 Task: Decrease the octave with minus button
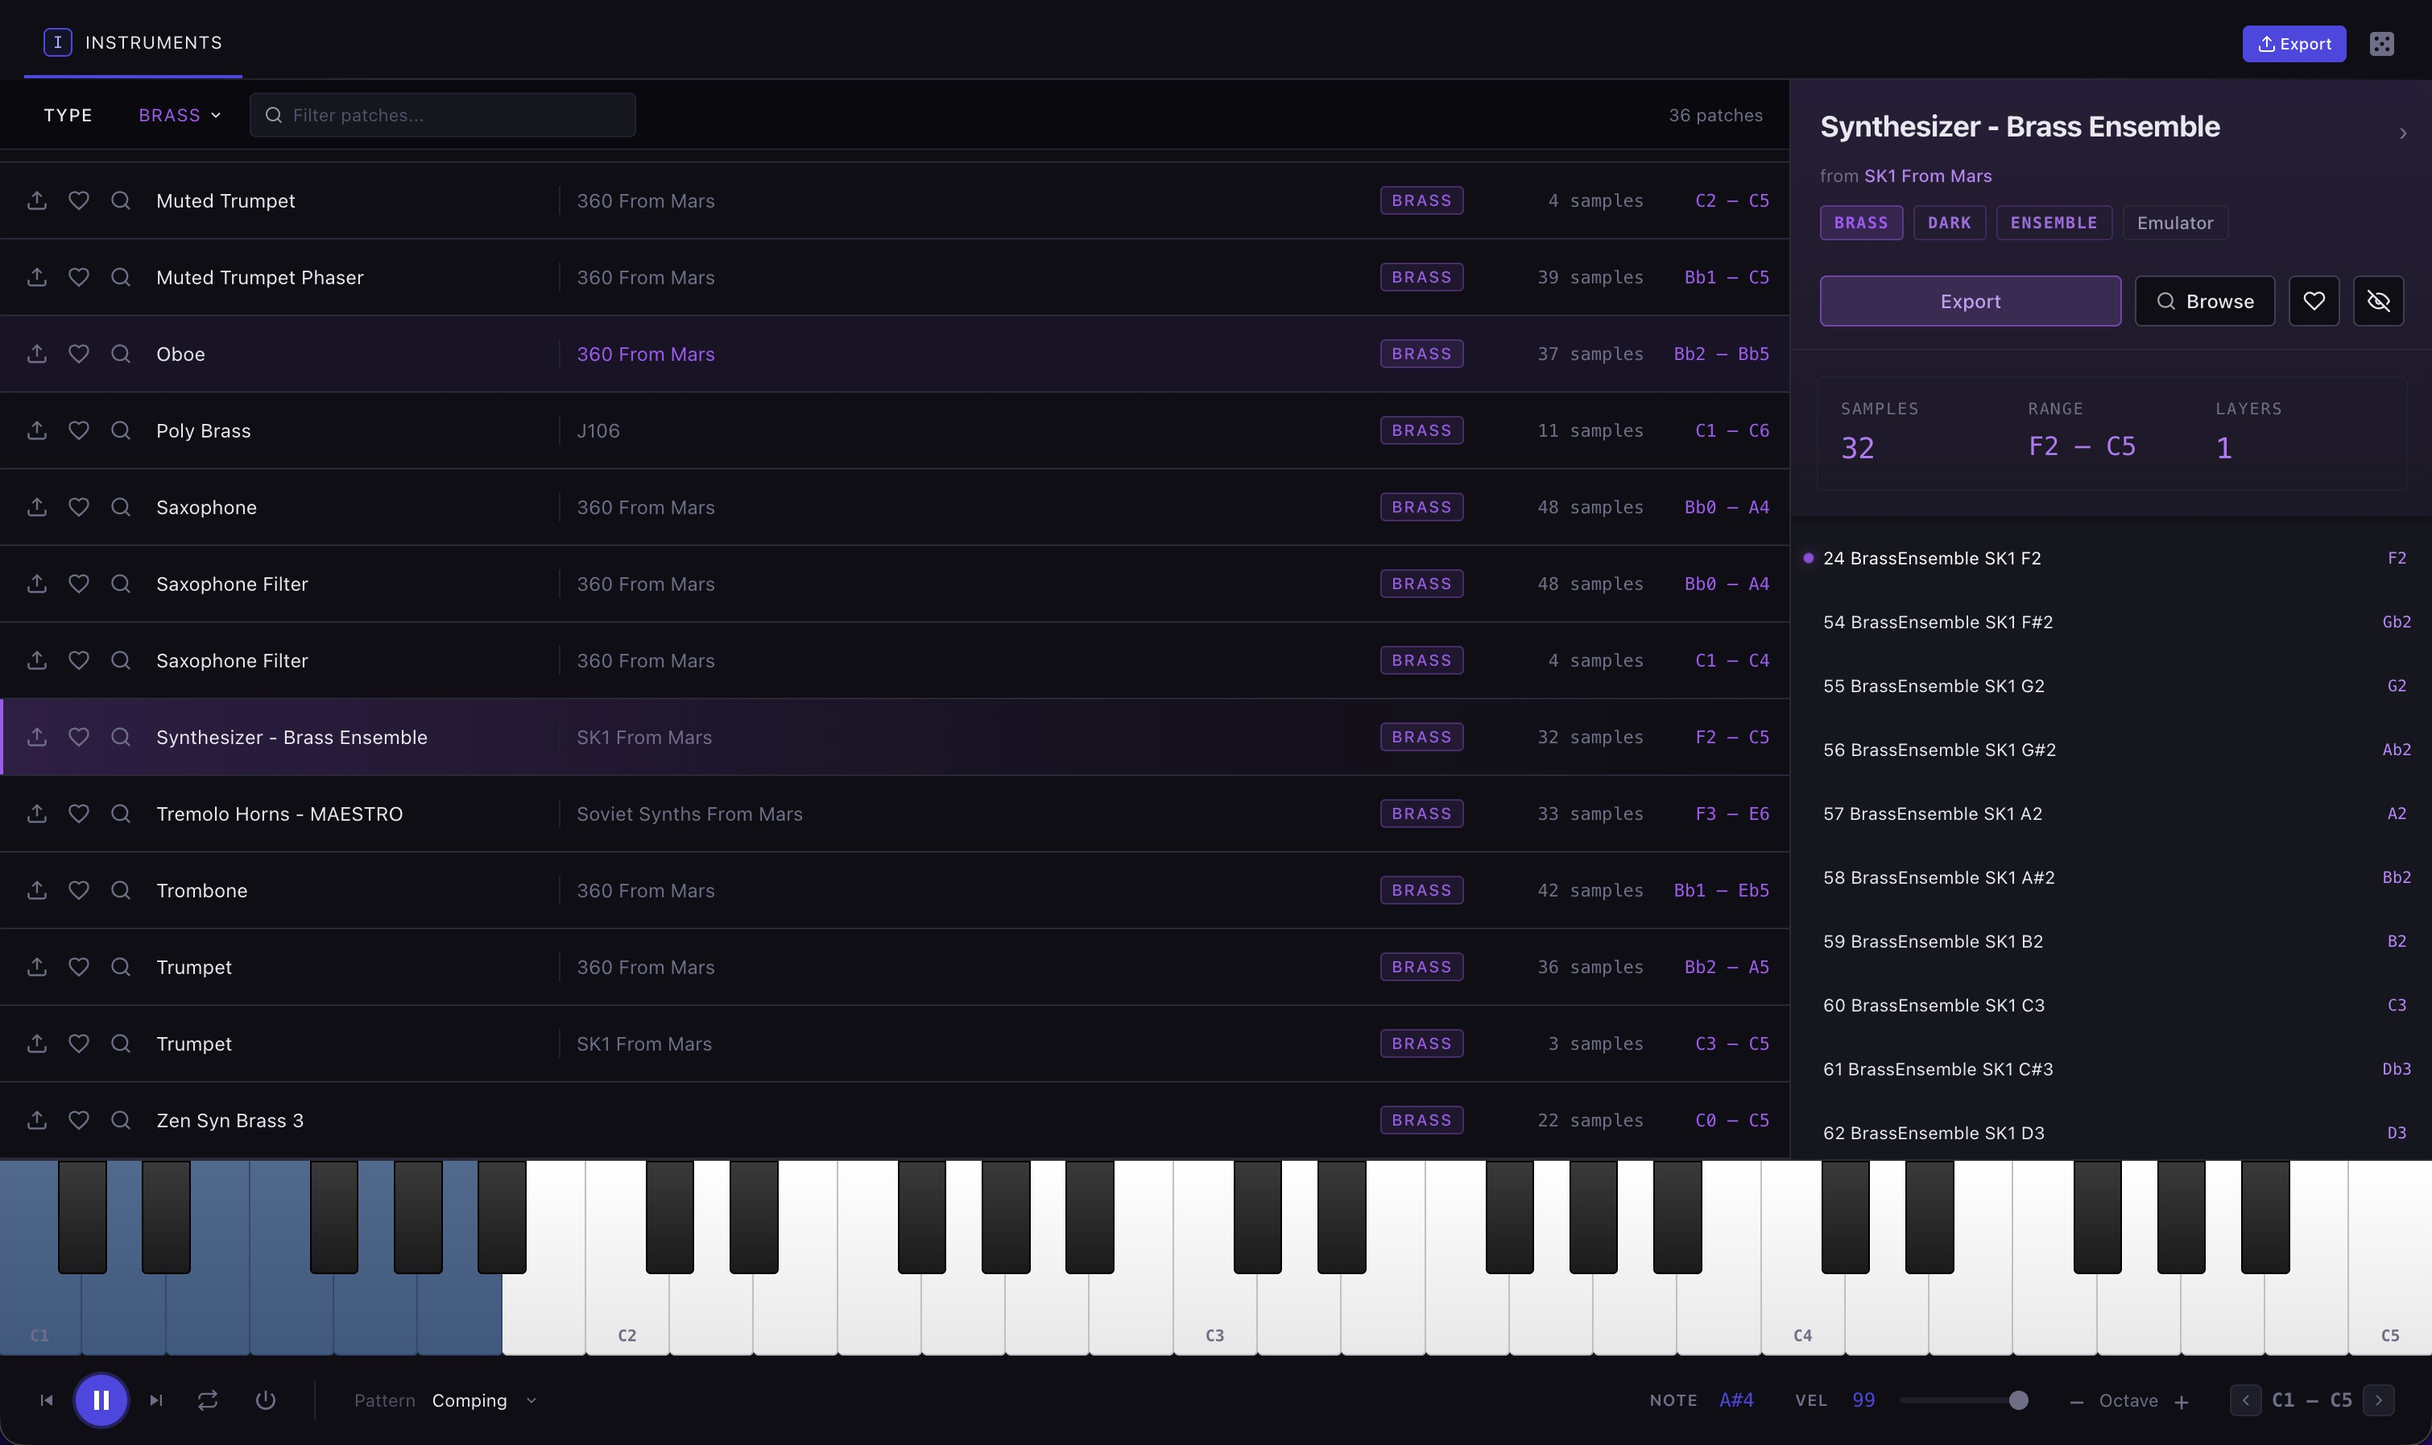pyautogui.click(x=2077, y=1401)
